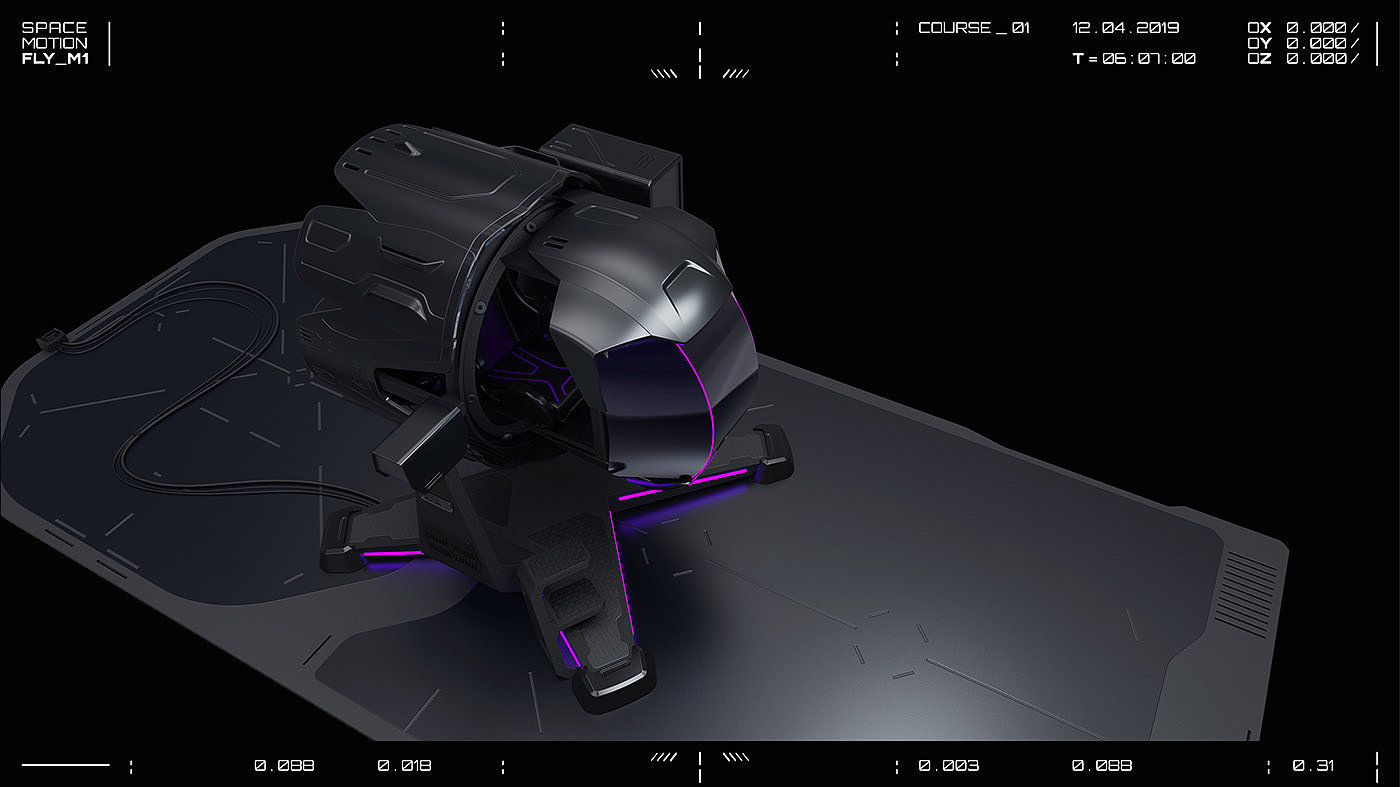
Task: Click the "0.018" value
Action: click(x=404, y=766)
